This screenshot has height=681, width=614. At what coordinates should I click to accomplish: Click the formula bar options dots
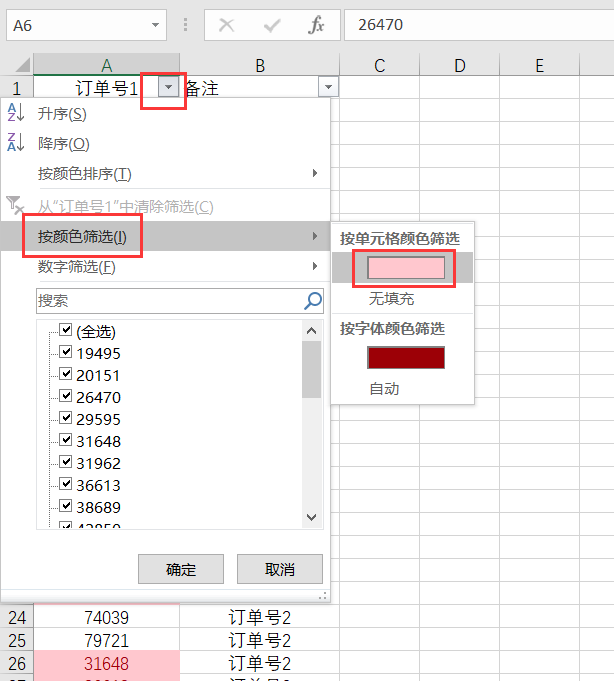185,25
